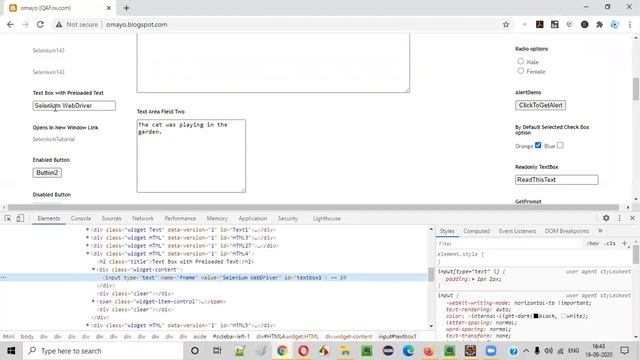Viewport: 640px width, 360px height.
Task: Reload the omayo page
Action: point(40,24)
